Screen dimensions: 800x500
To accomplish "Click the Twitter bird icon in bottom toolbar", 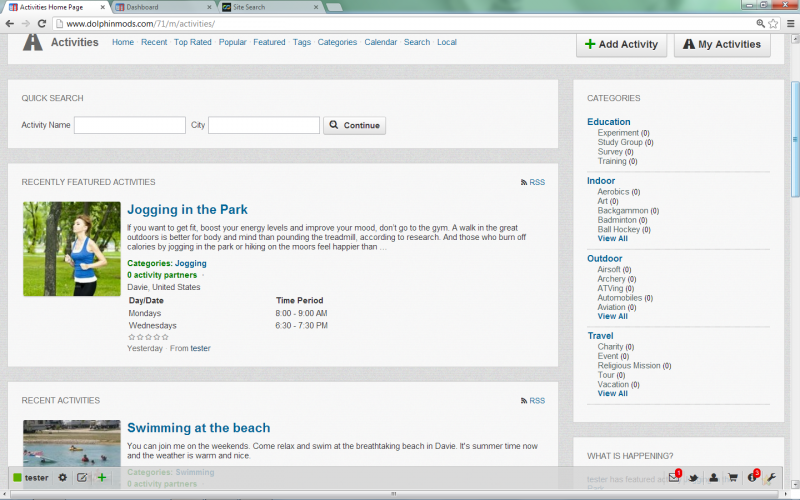I will (693, 478).
